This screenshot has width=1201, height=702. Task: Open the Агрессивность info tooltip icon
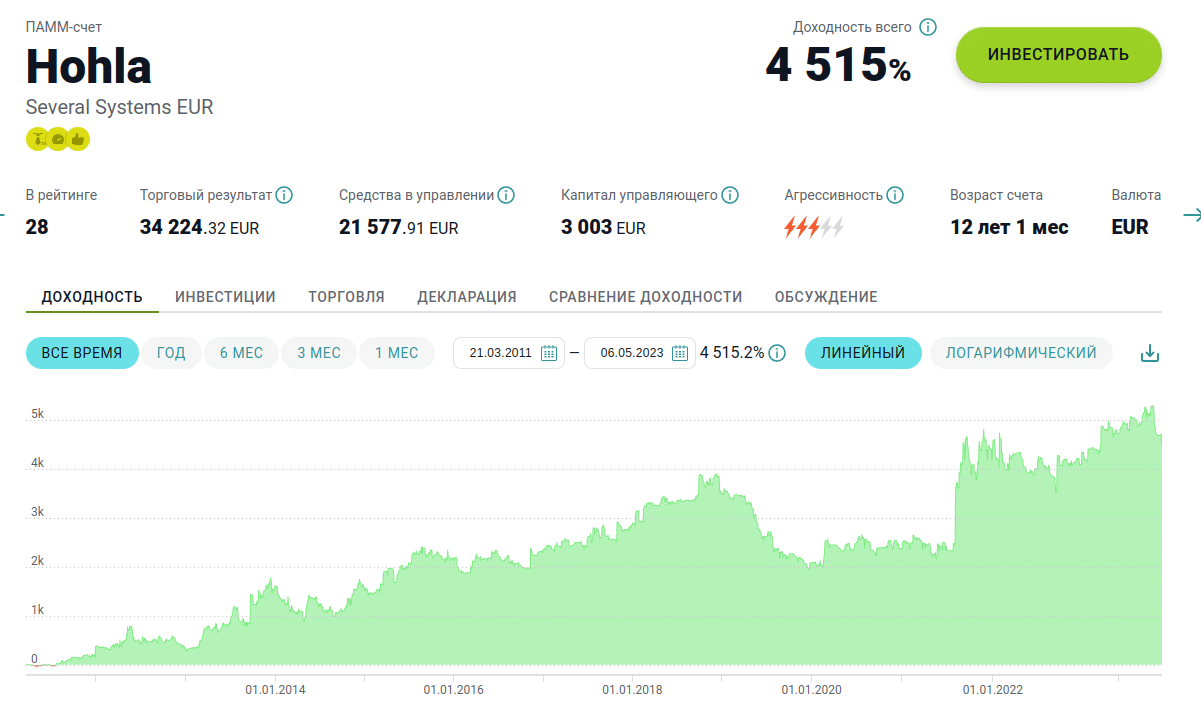[895, 195]
